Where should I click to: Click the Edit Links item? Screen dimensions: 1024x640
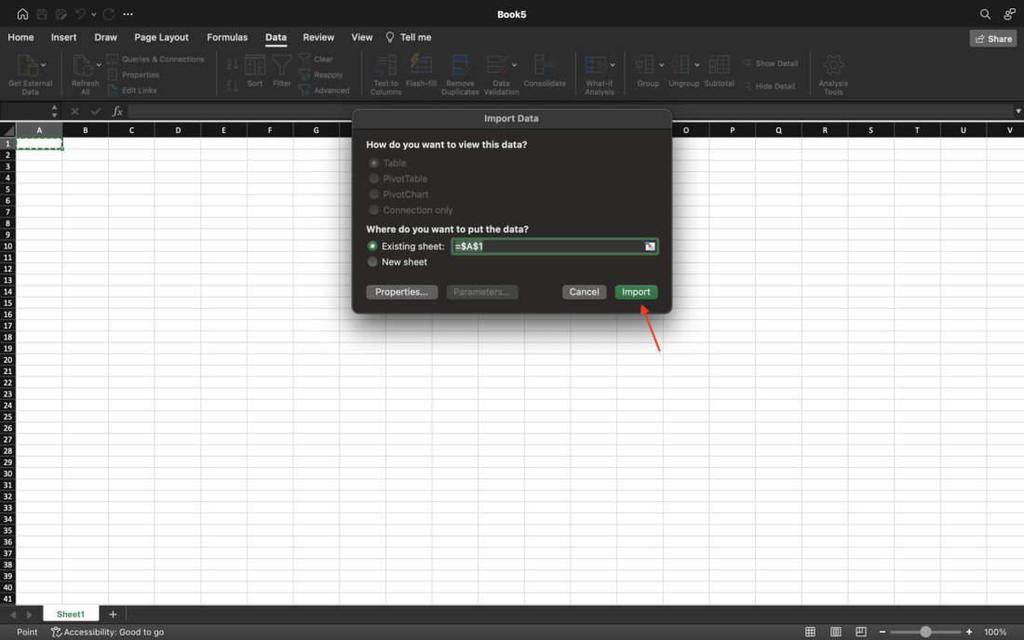[x=132, y=90]
